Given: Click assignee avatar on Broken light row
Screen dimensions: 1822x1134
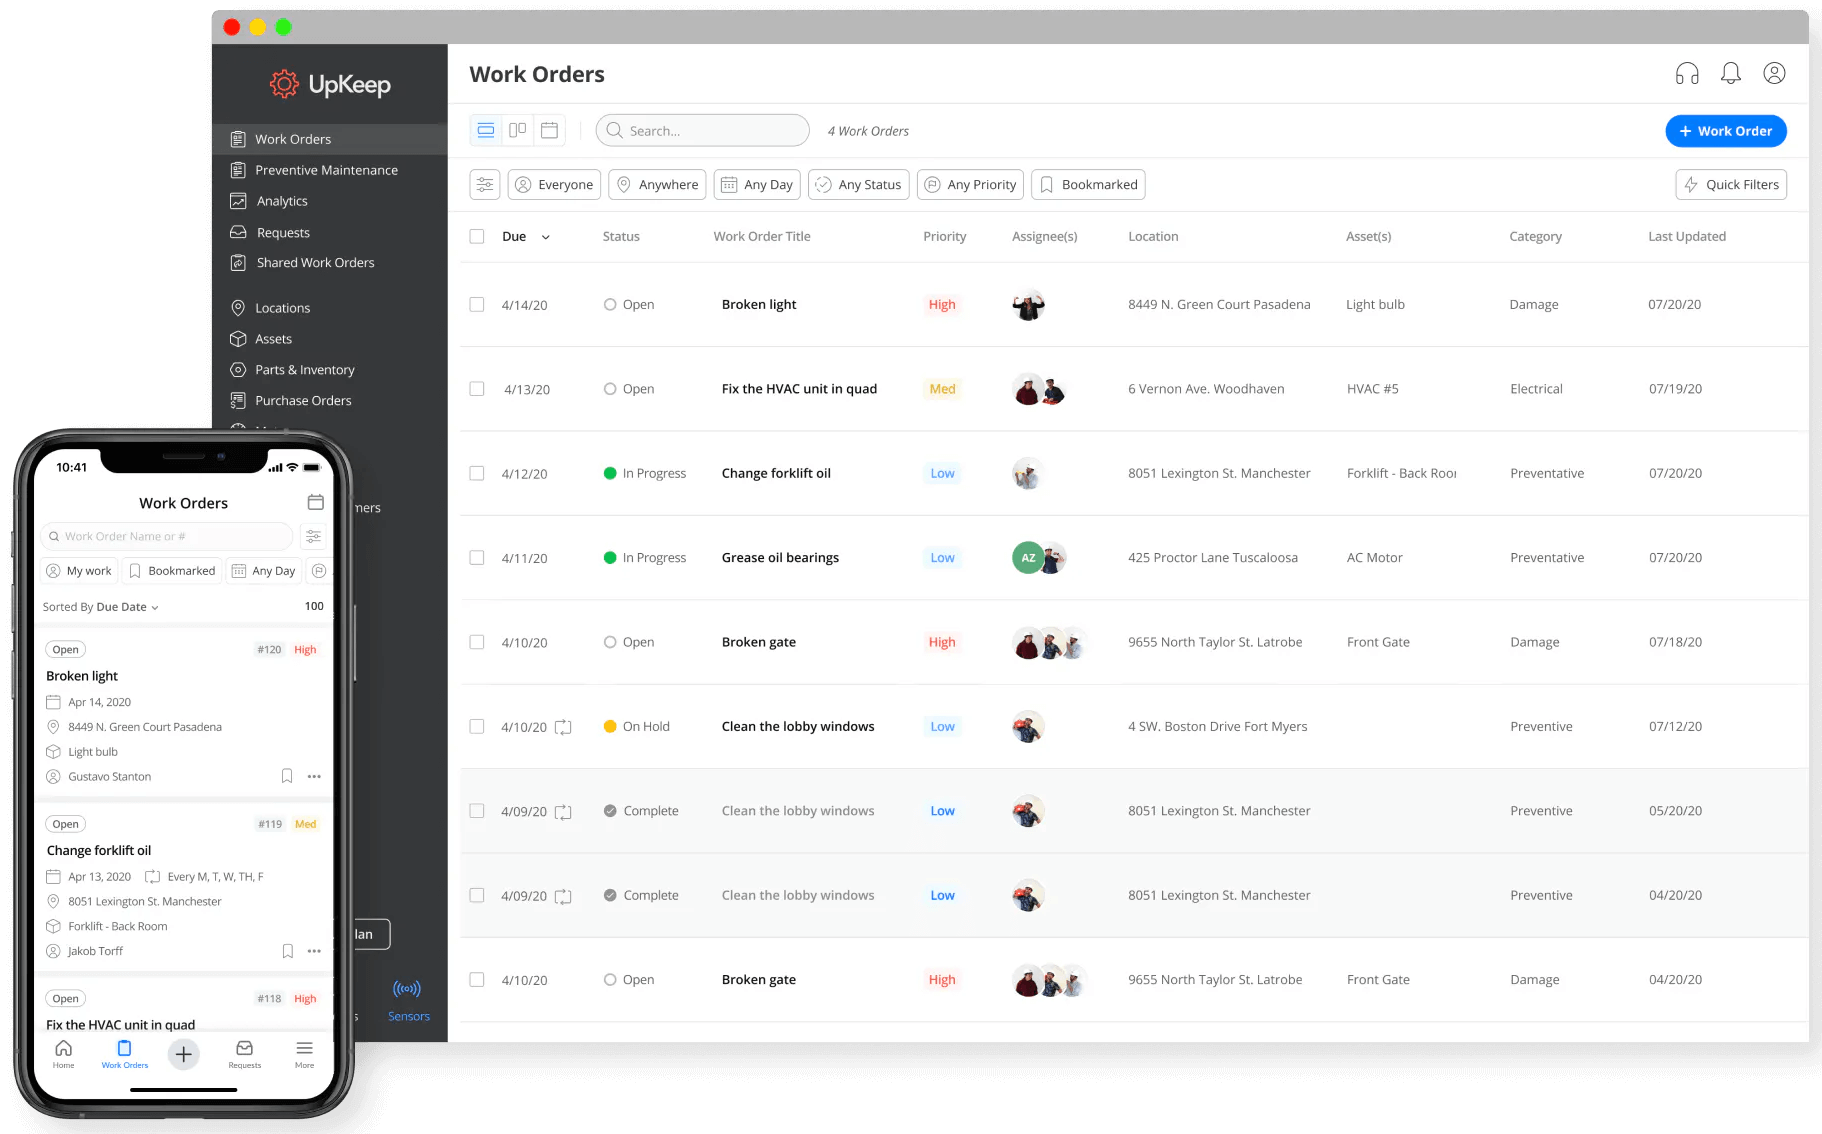Looking at the screenshot, I should click(1028, 305).
